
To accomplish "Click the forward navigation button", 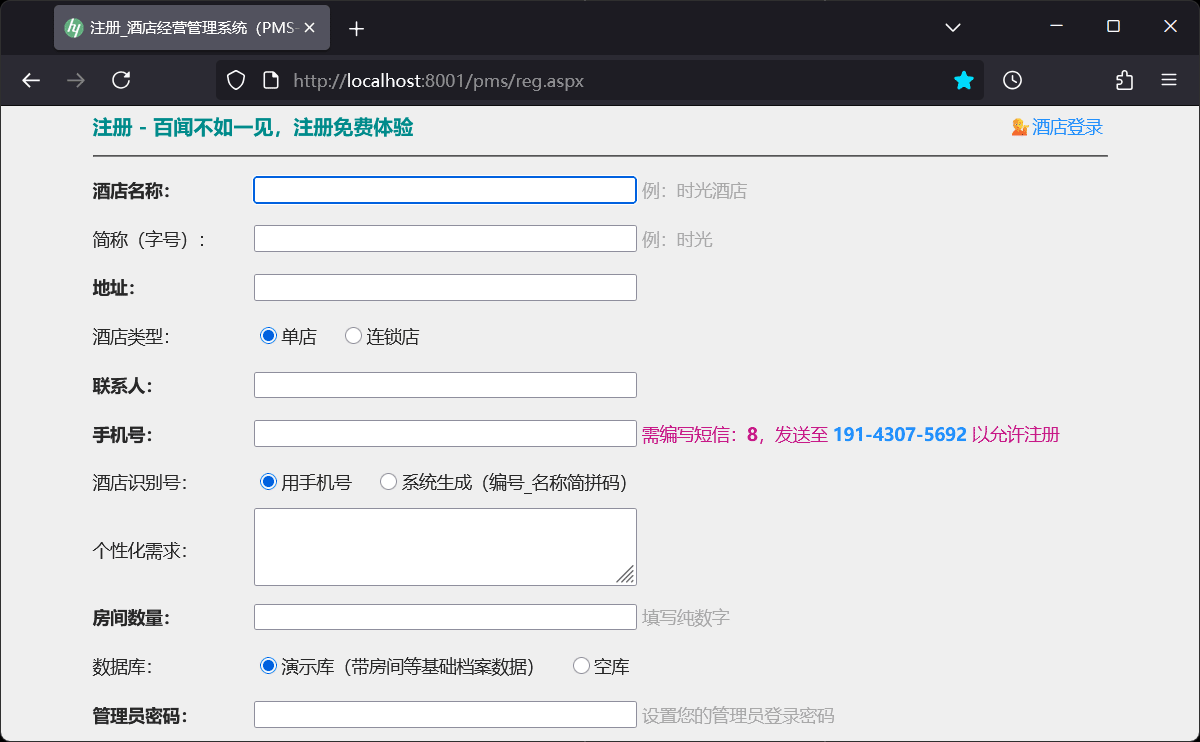I will pos(76,80).
